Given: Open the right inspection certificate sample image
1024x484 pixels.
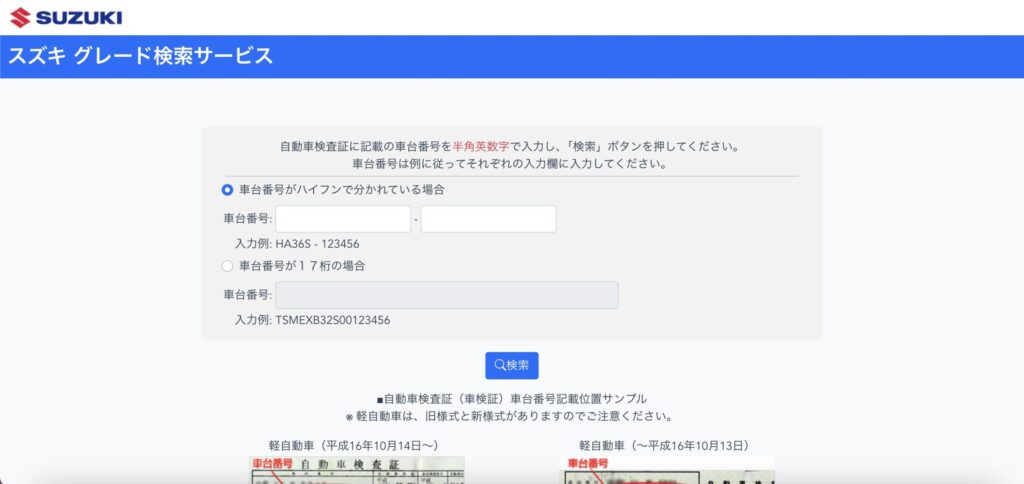Looking at the screenshot, I should tap(667, 470).
